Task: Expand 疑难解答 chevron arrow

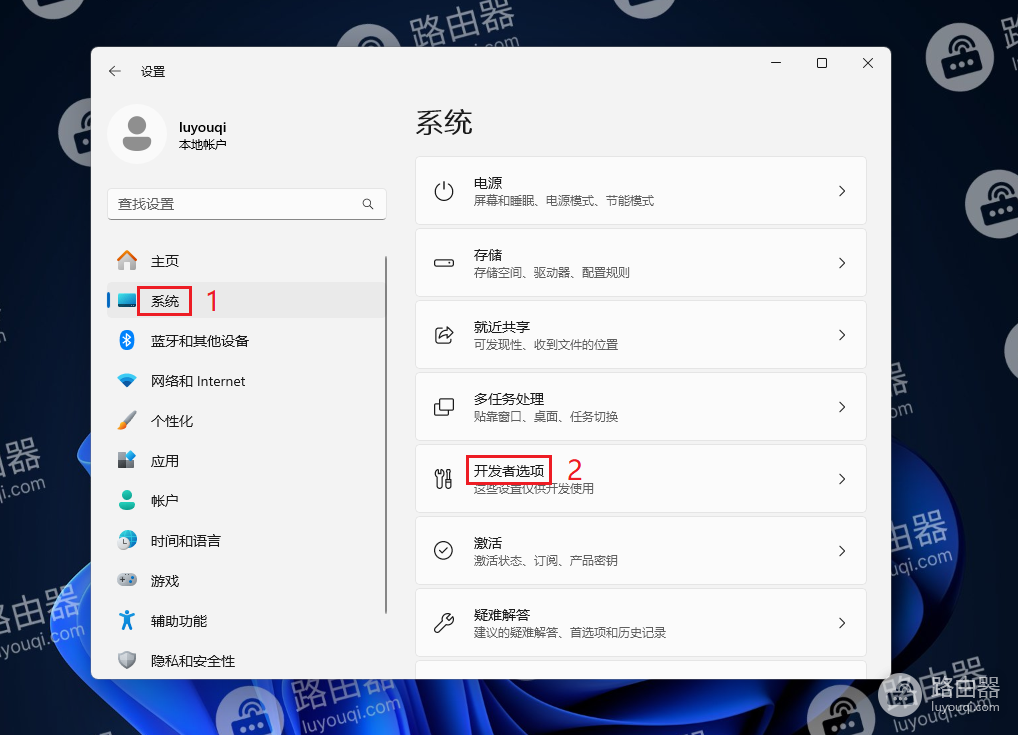Action: click(x=842, y=623)
